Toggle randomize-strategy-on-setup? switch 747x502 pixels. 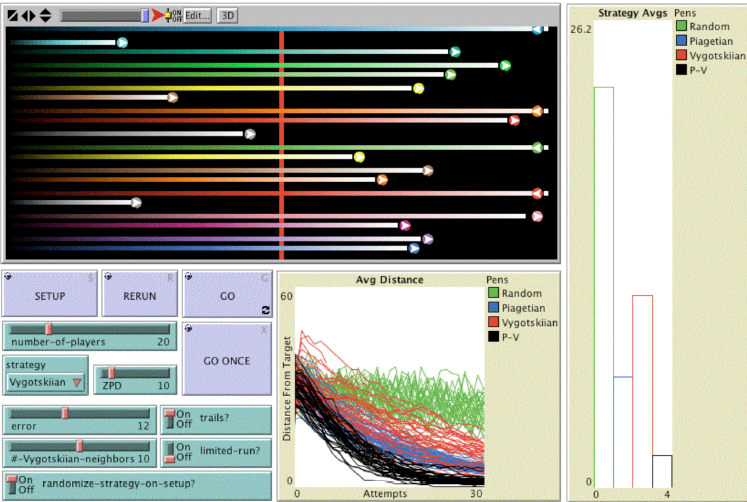pos(13,482)
